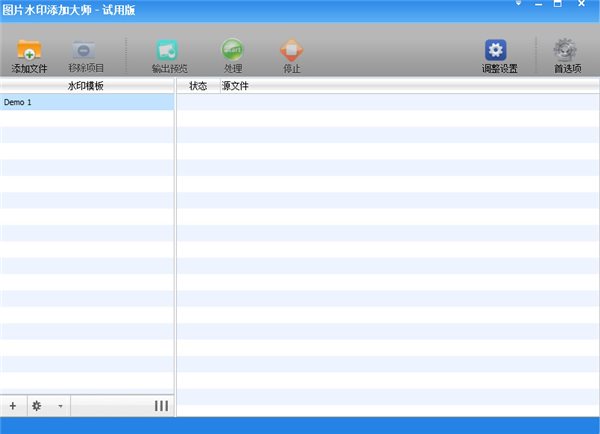Add new watermark template with plus button

pos(13,406)
